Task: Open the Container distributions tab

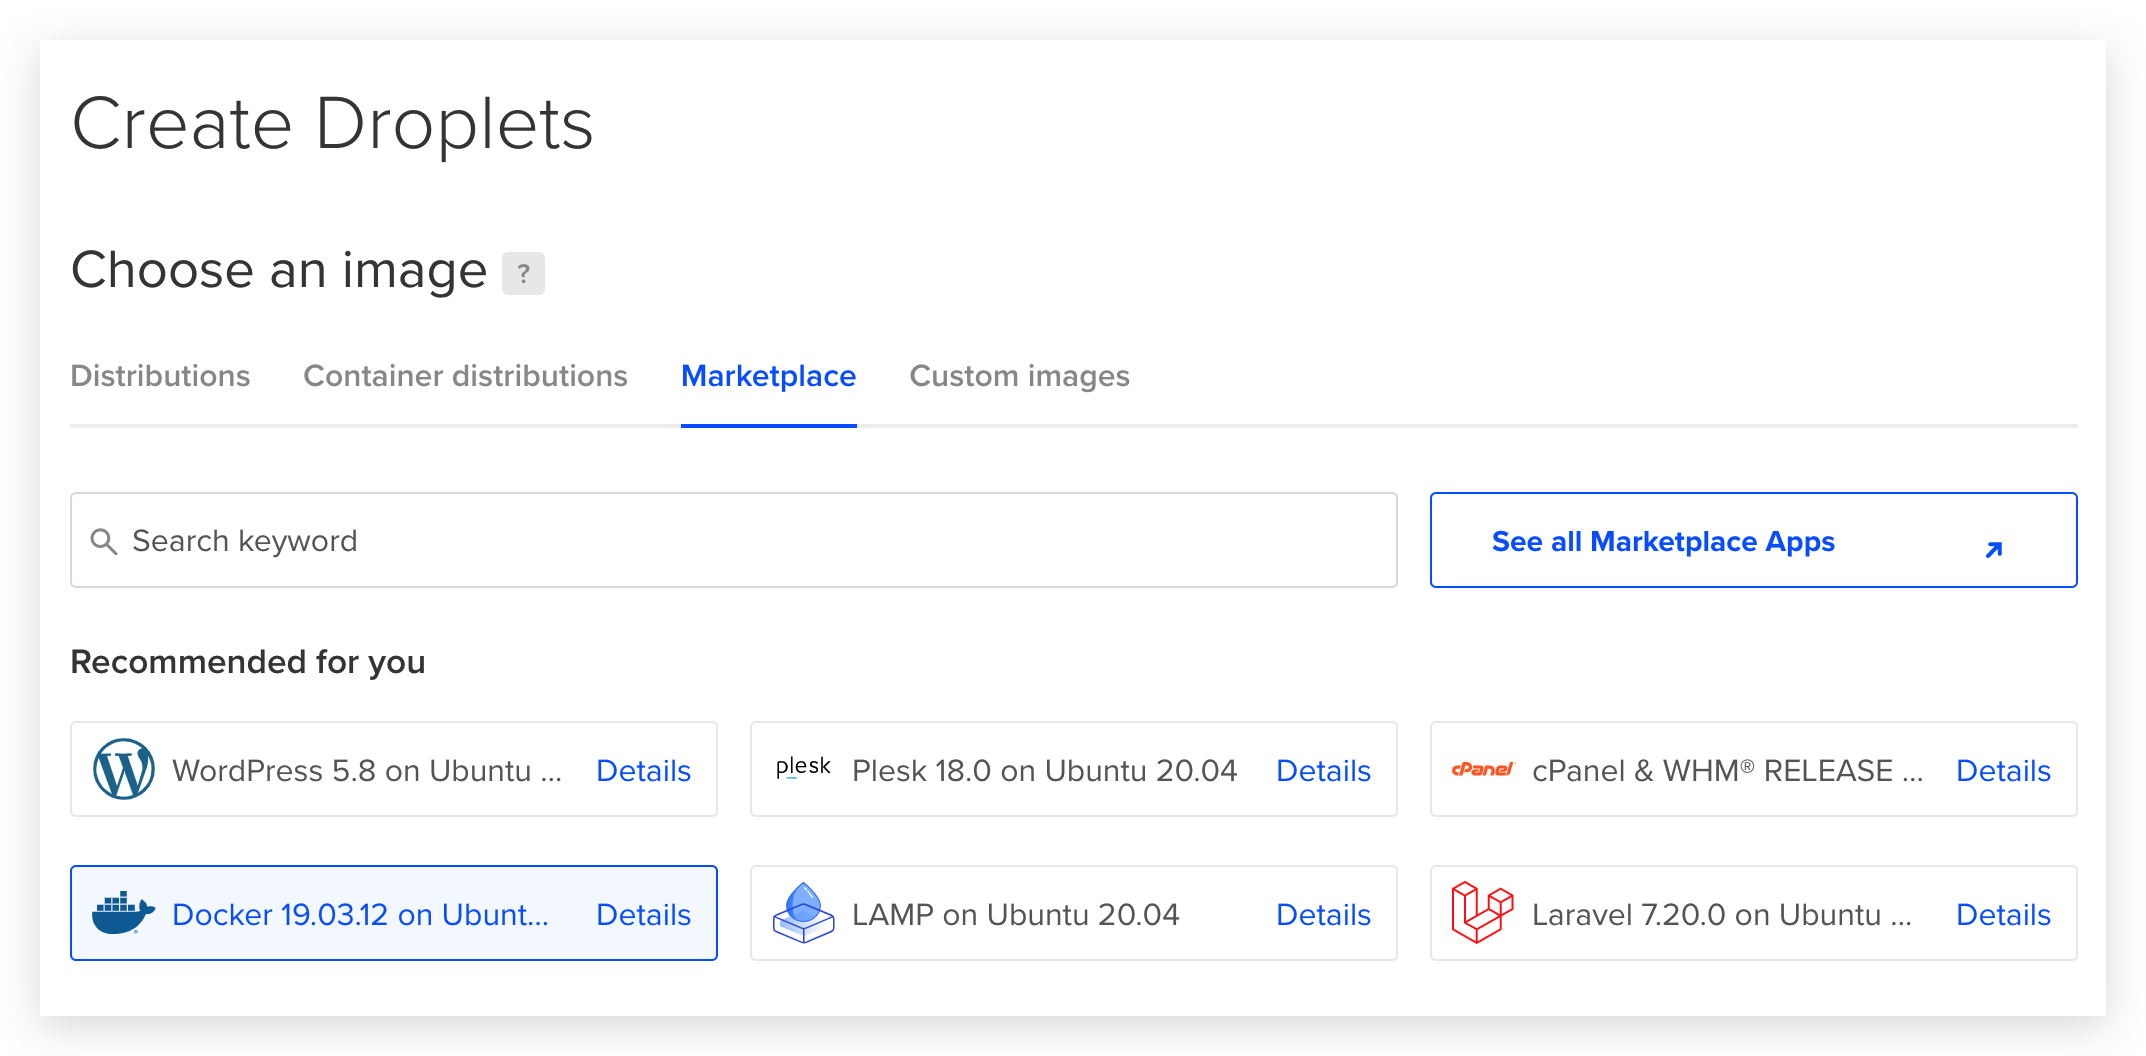Action: click(x=465, y=376)
